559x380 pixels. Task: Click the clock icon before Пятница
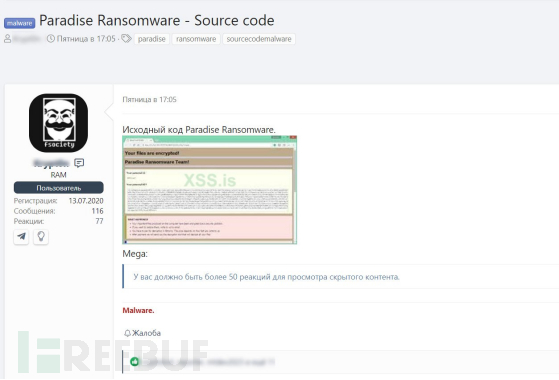click(x=51, y=38)
